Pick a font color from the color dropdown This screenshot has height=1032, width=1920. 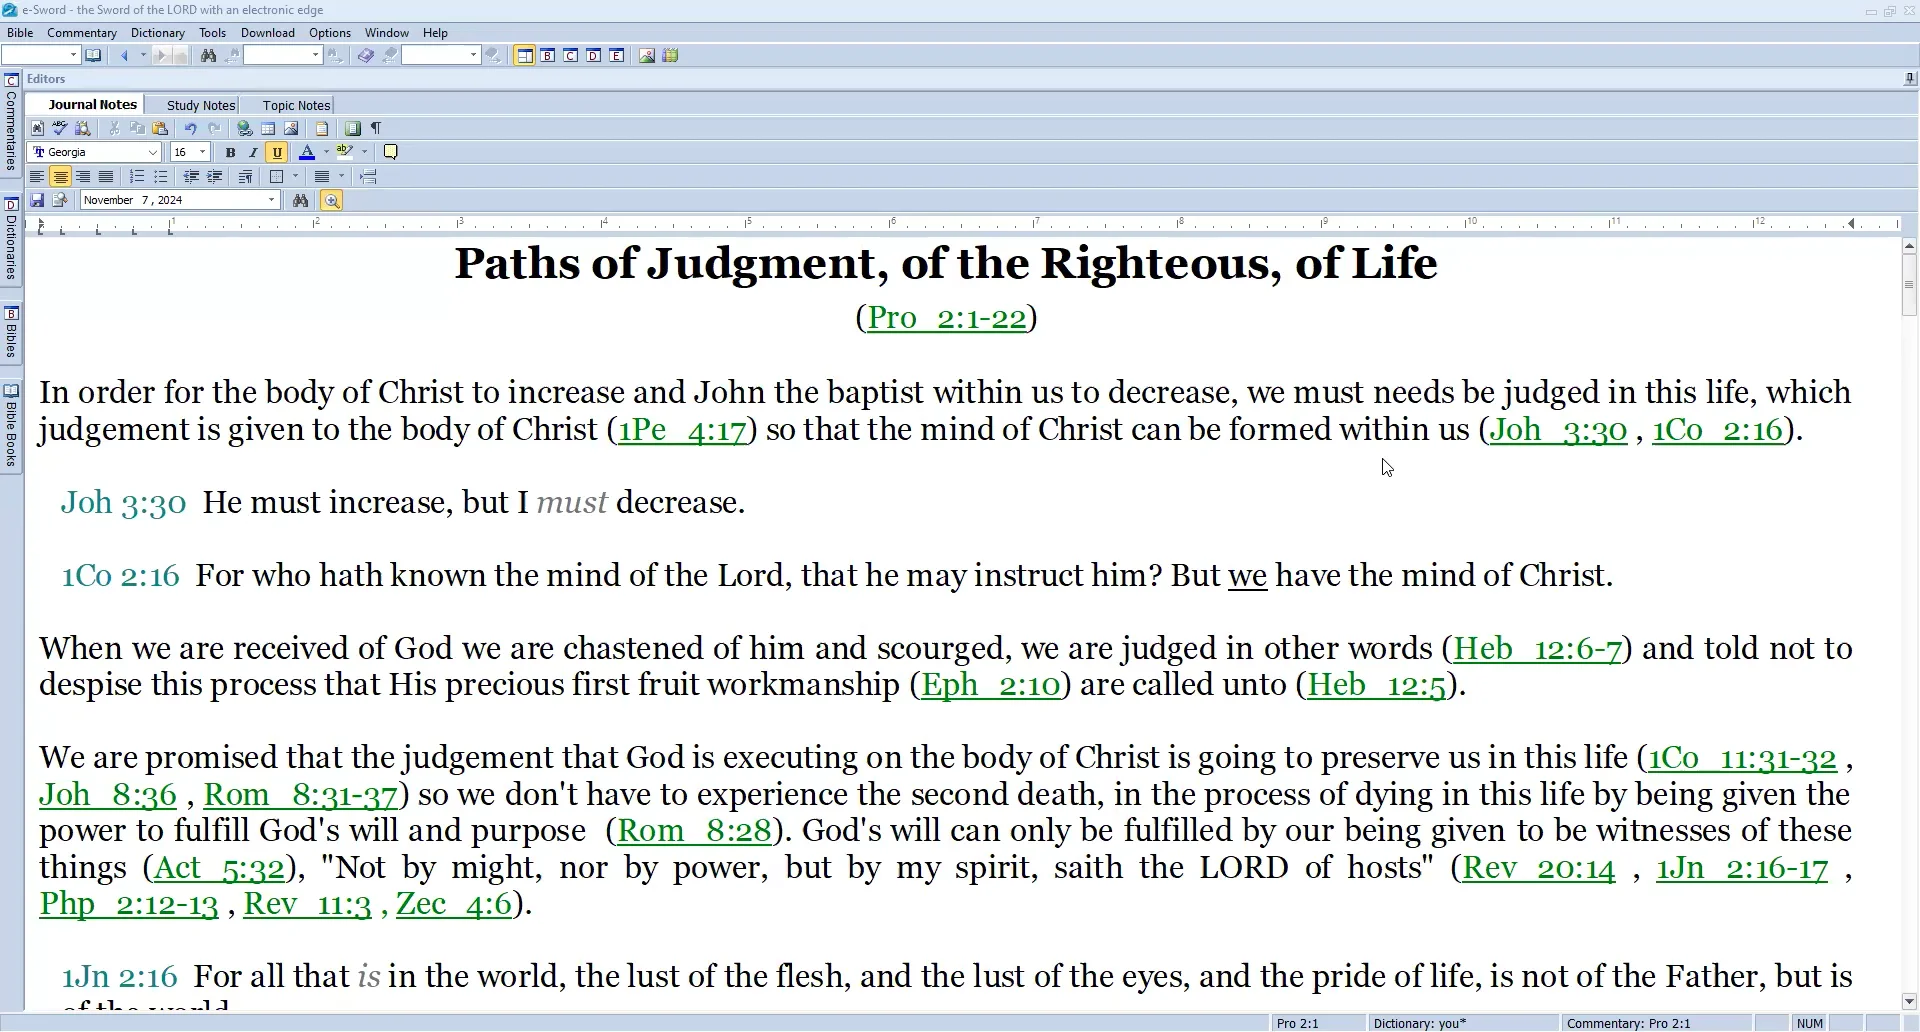coord(326,152)
